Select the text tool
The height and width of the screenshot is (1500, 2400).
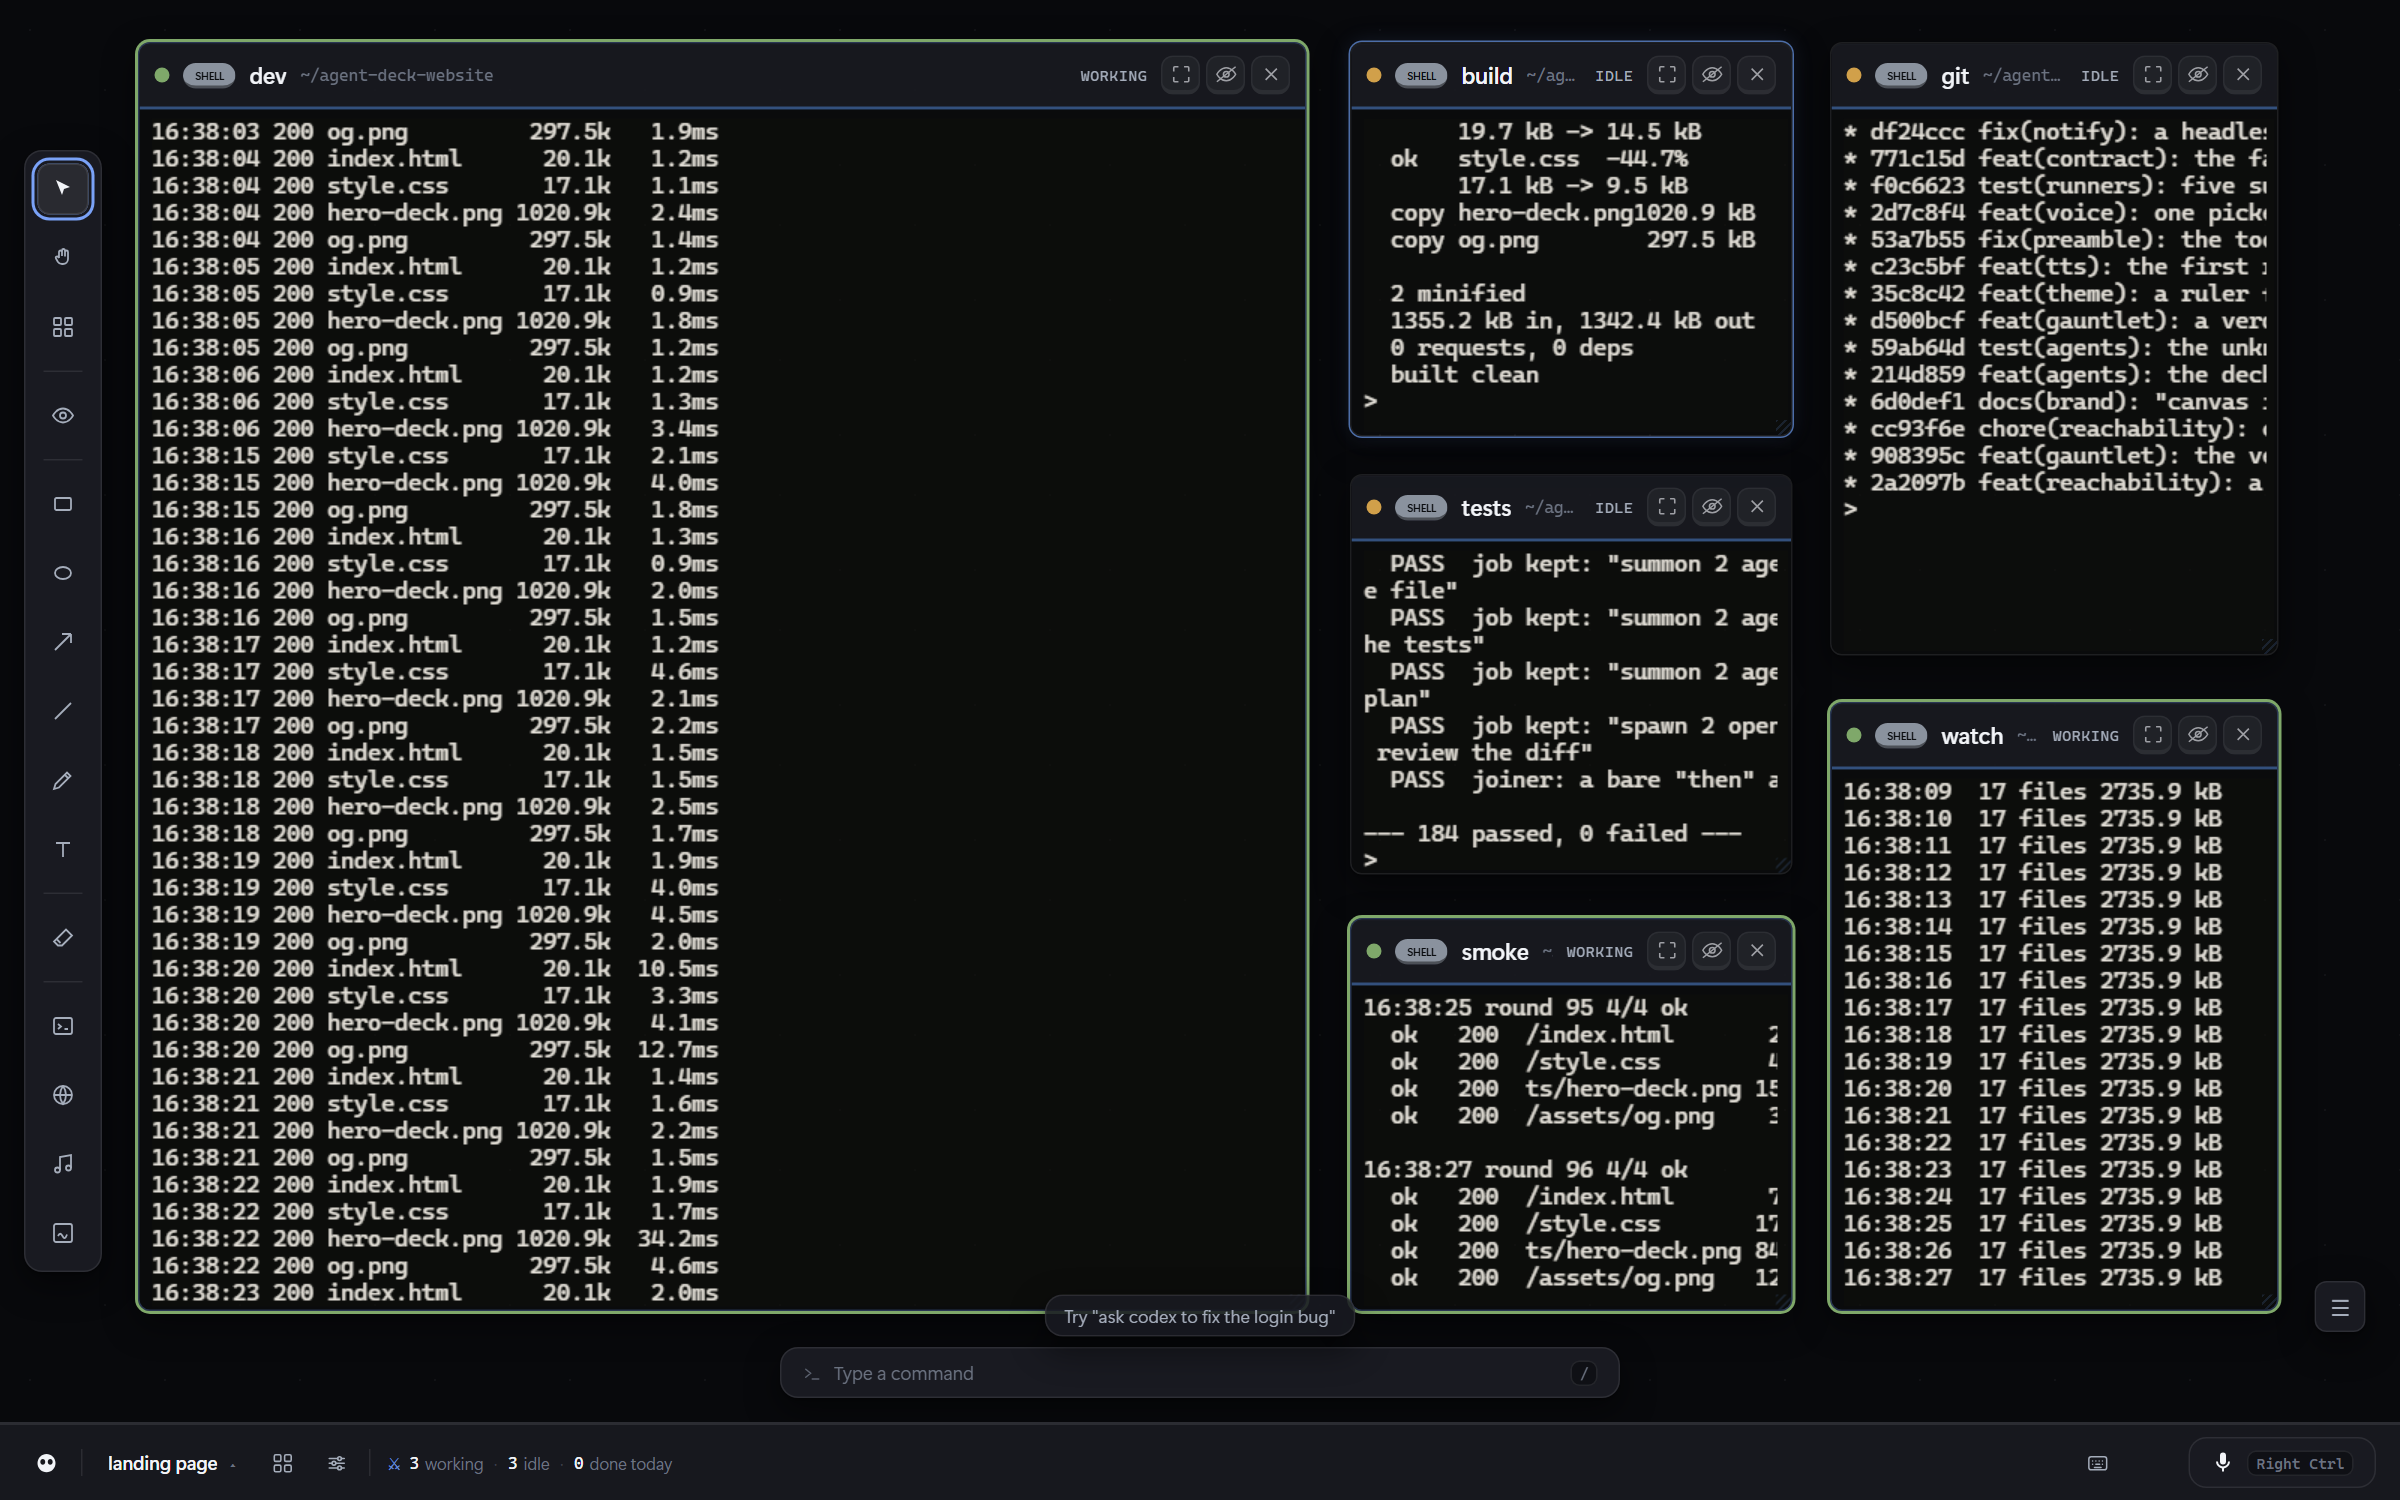(x=63, y=849)
